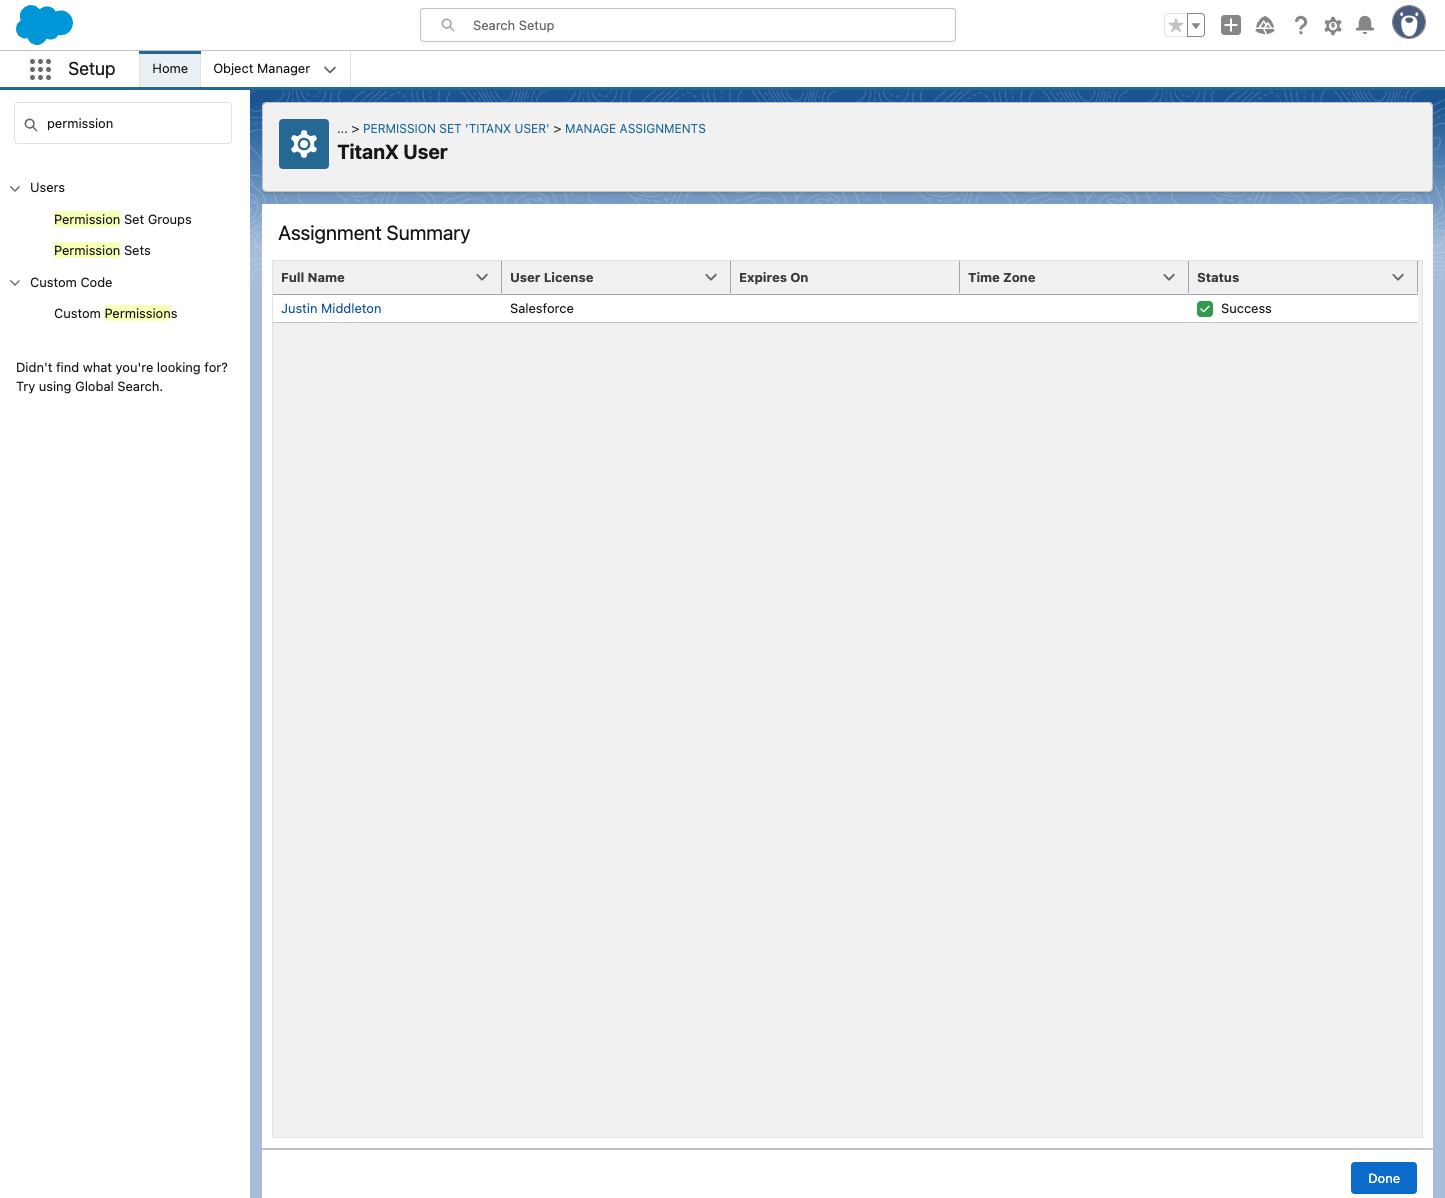Click the Success status text
This screenshot has width=1445, height=1198.
1246,308
